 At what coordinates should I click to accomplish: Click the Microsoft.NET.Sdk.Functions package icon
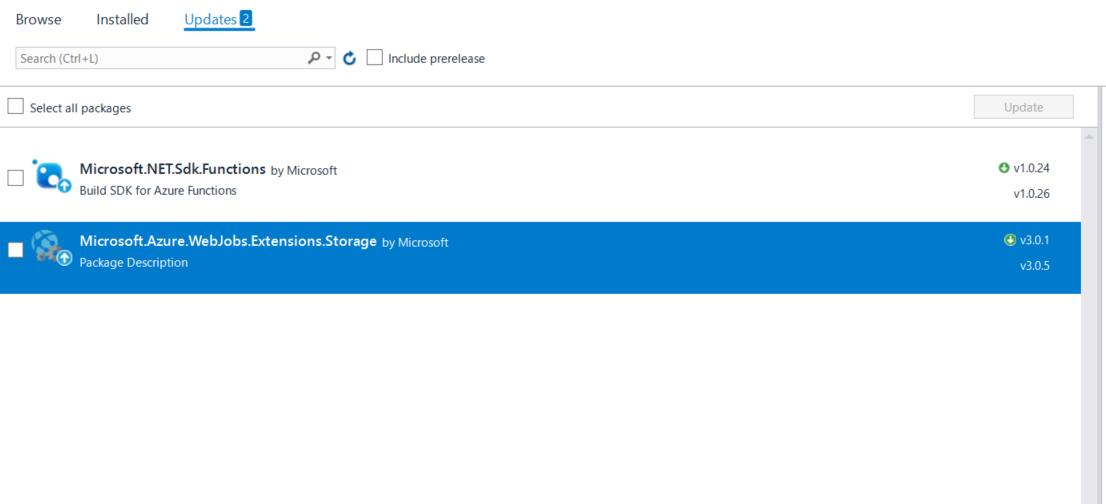[51, 176]
